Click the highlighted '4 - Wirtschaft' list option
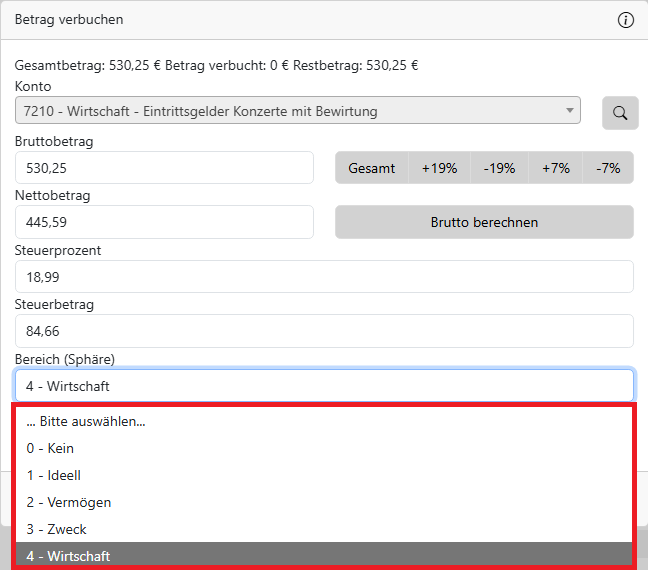This screenshot has height=570, width=648. point(324,556)
